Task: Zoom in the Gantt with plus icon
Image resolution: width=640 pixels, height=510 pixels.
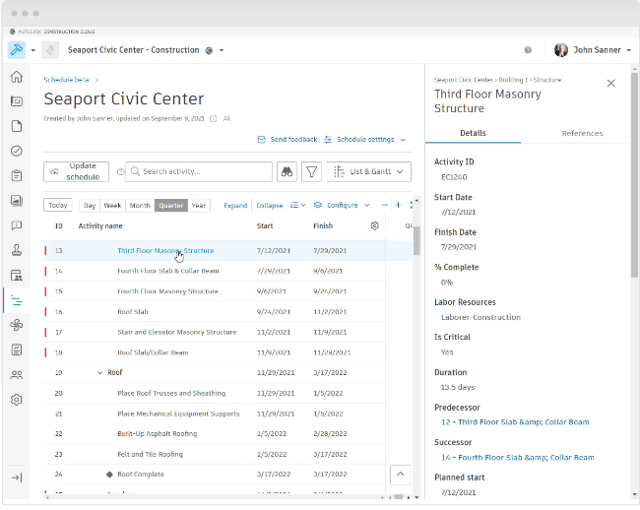Action: [x=398, y=205]
